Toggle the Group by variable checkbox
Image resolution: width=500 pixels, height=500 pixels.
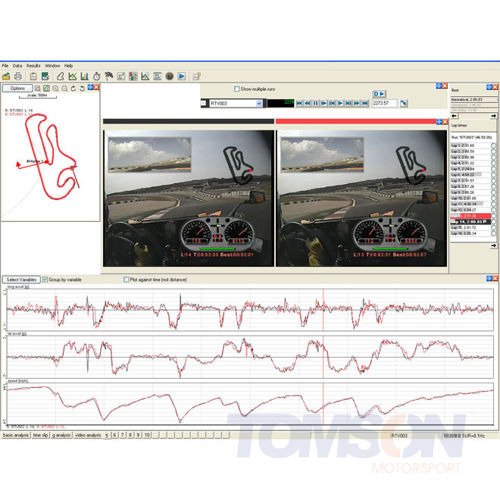point(45,280)
